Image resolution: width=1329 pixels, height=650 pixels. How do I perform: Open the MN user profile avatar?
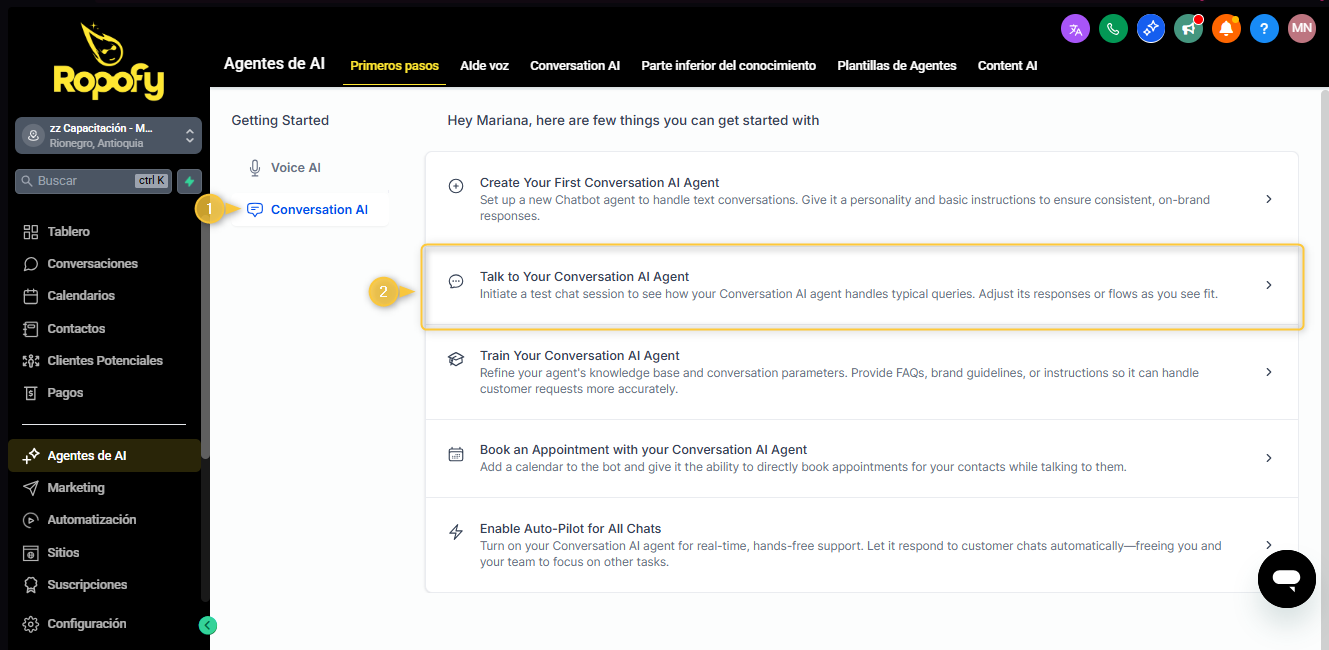pyautogui.click(x=1302, y=28)
